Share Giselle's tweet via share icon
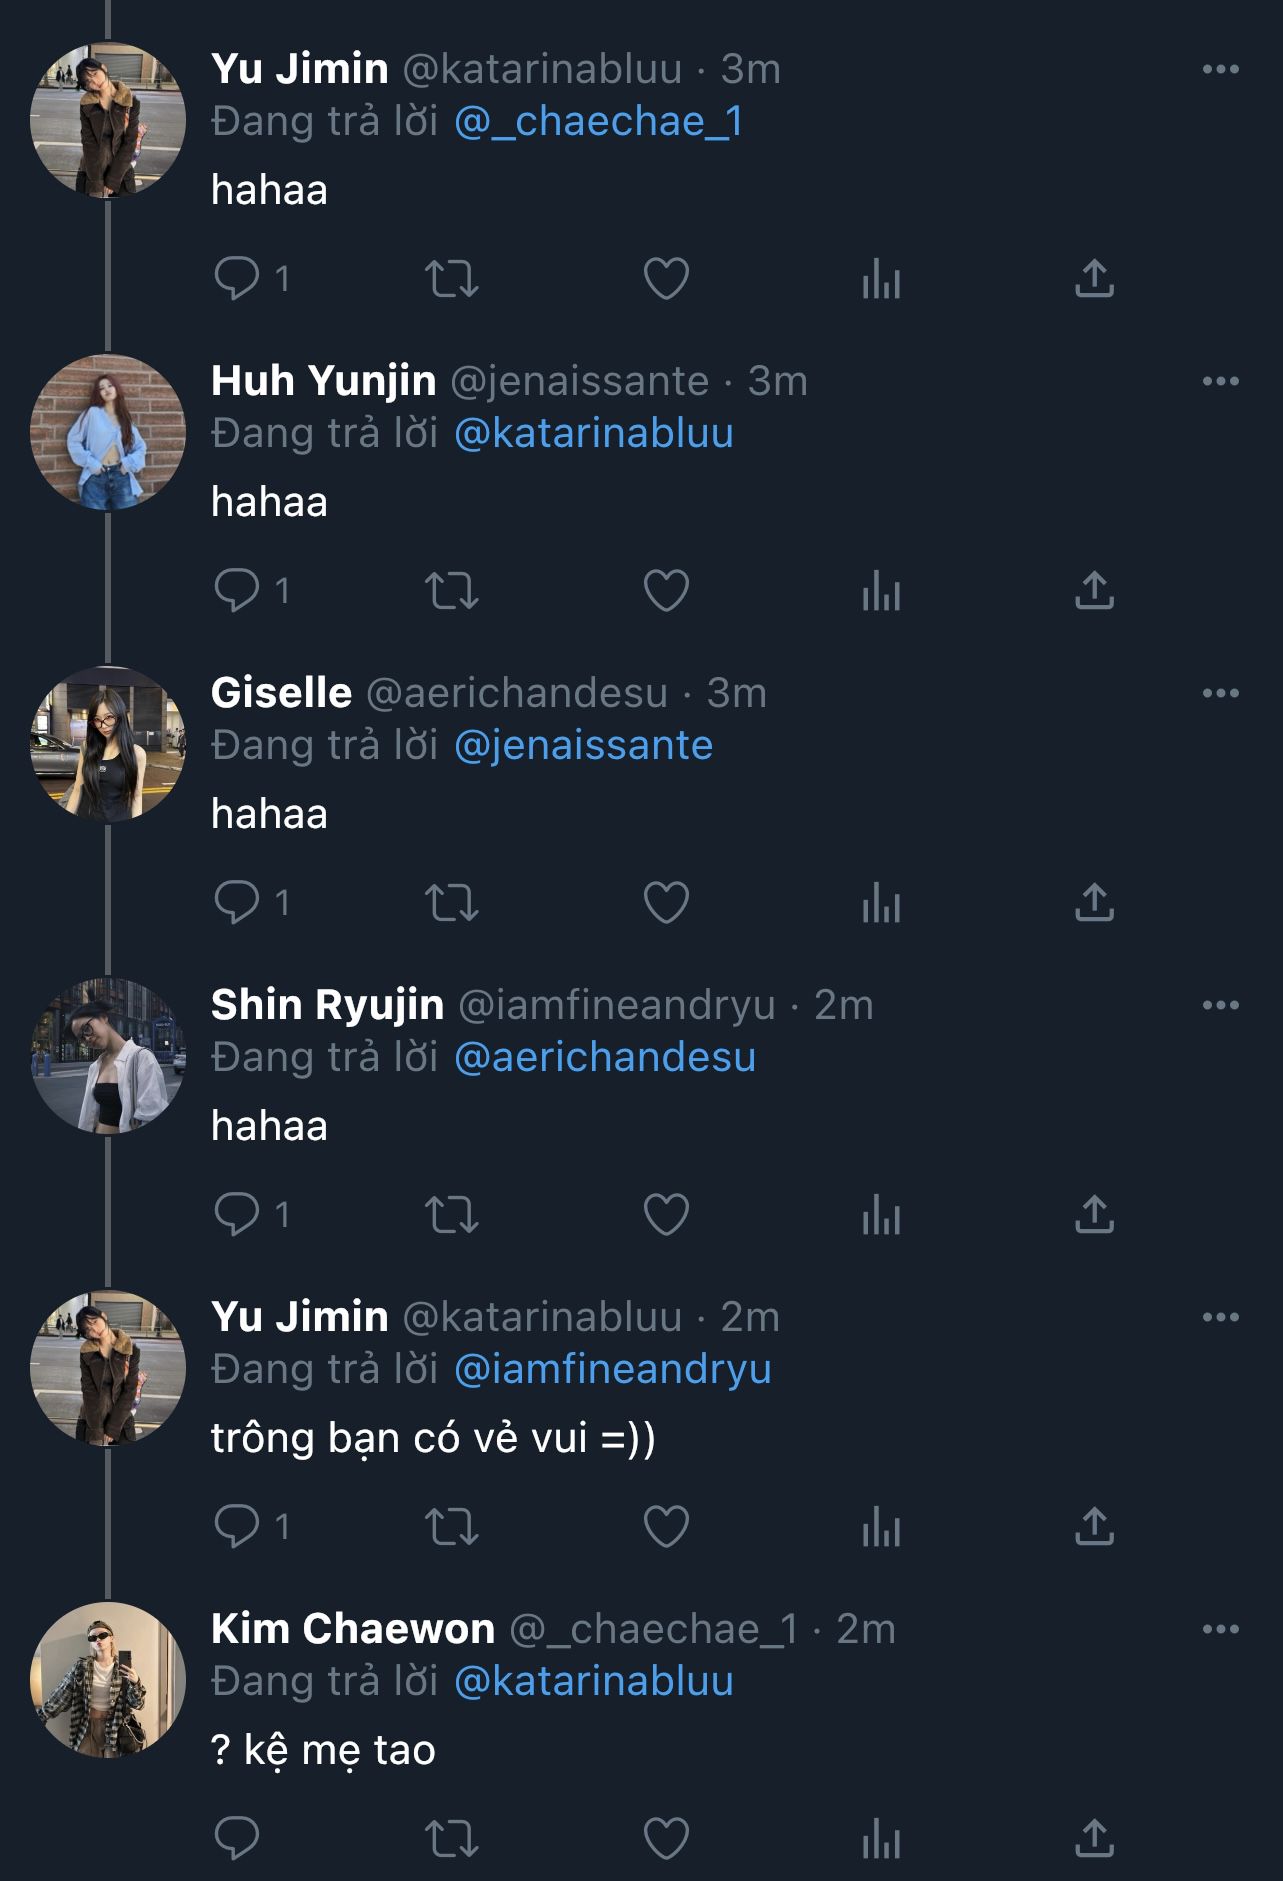This screenshot has height=1881, width=1283. click(1094, 902)
